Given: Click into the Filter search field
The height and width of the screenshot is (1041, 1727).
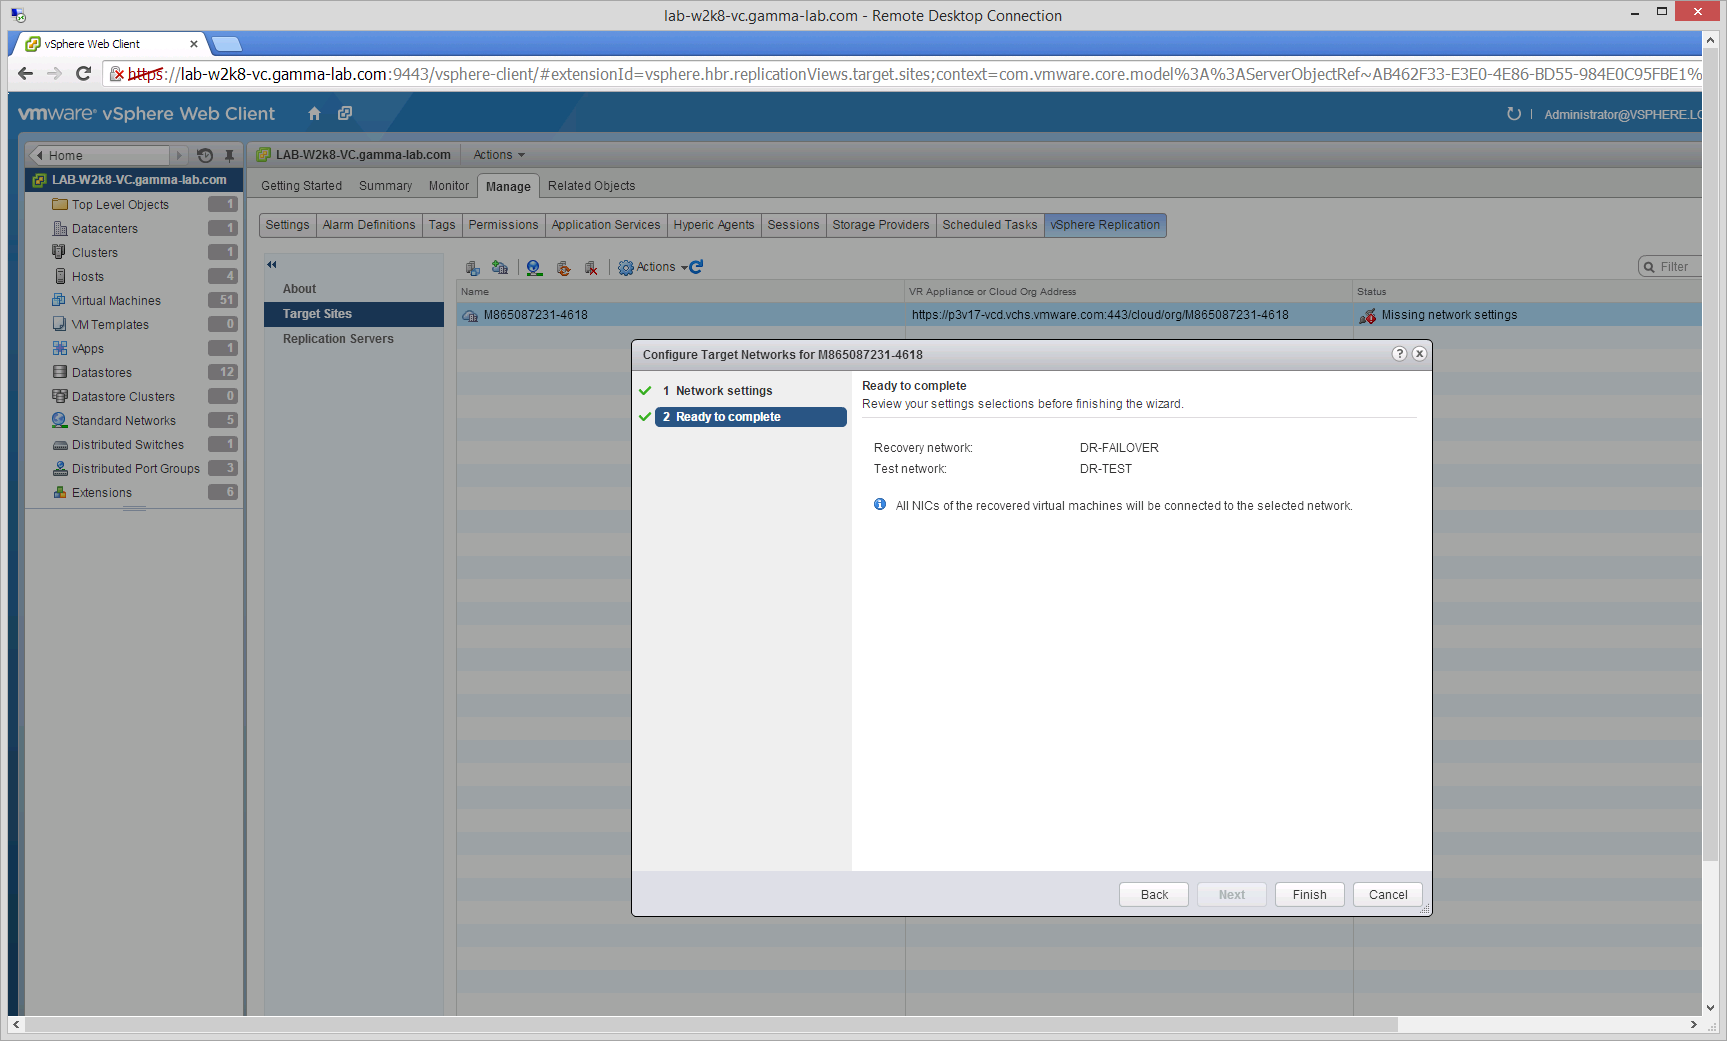Looking at the screenshot, I should pyautogui.click(x=1677, y=267).
